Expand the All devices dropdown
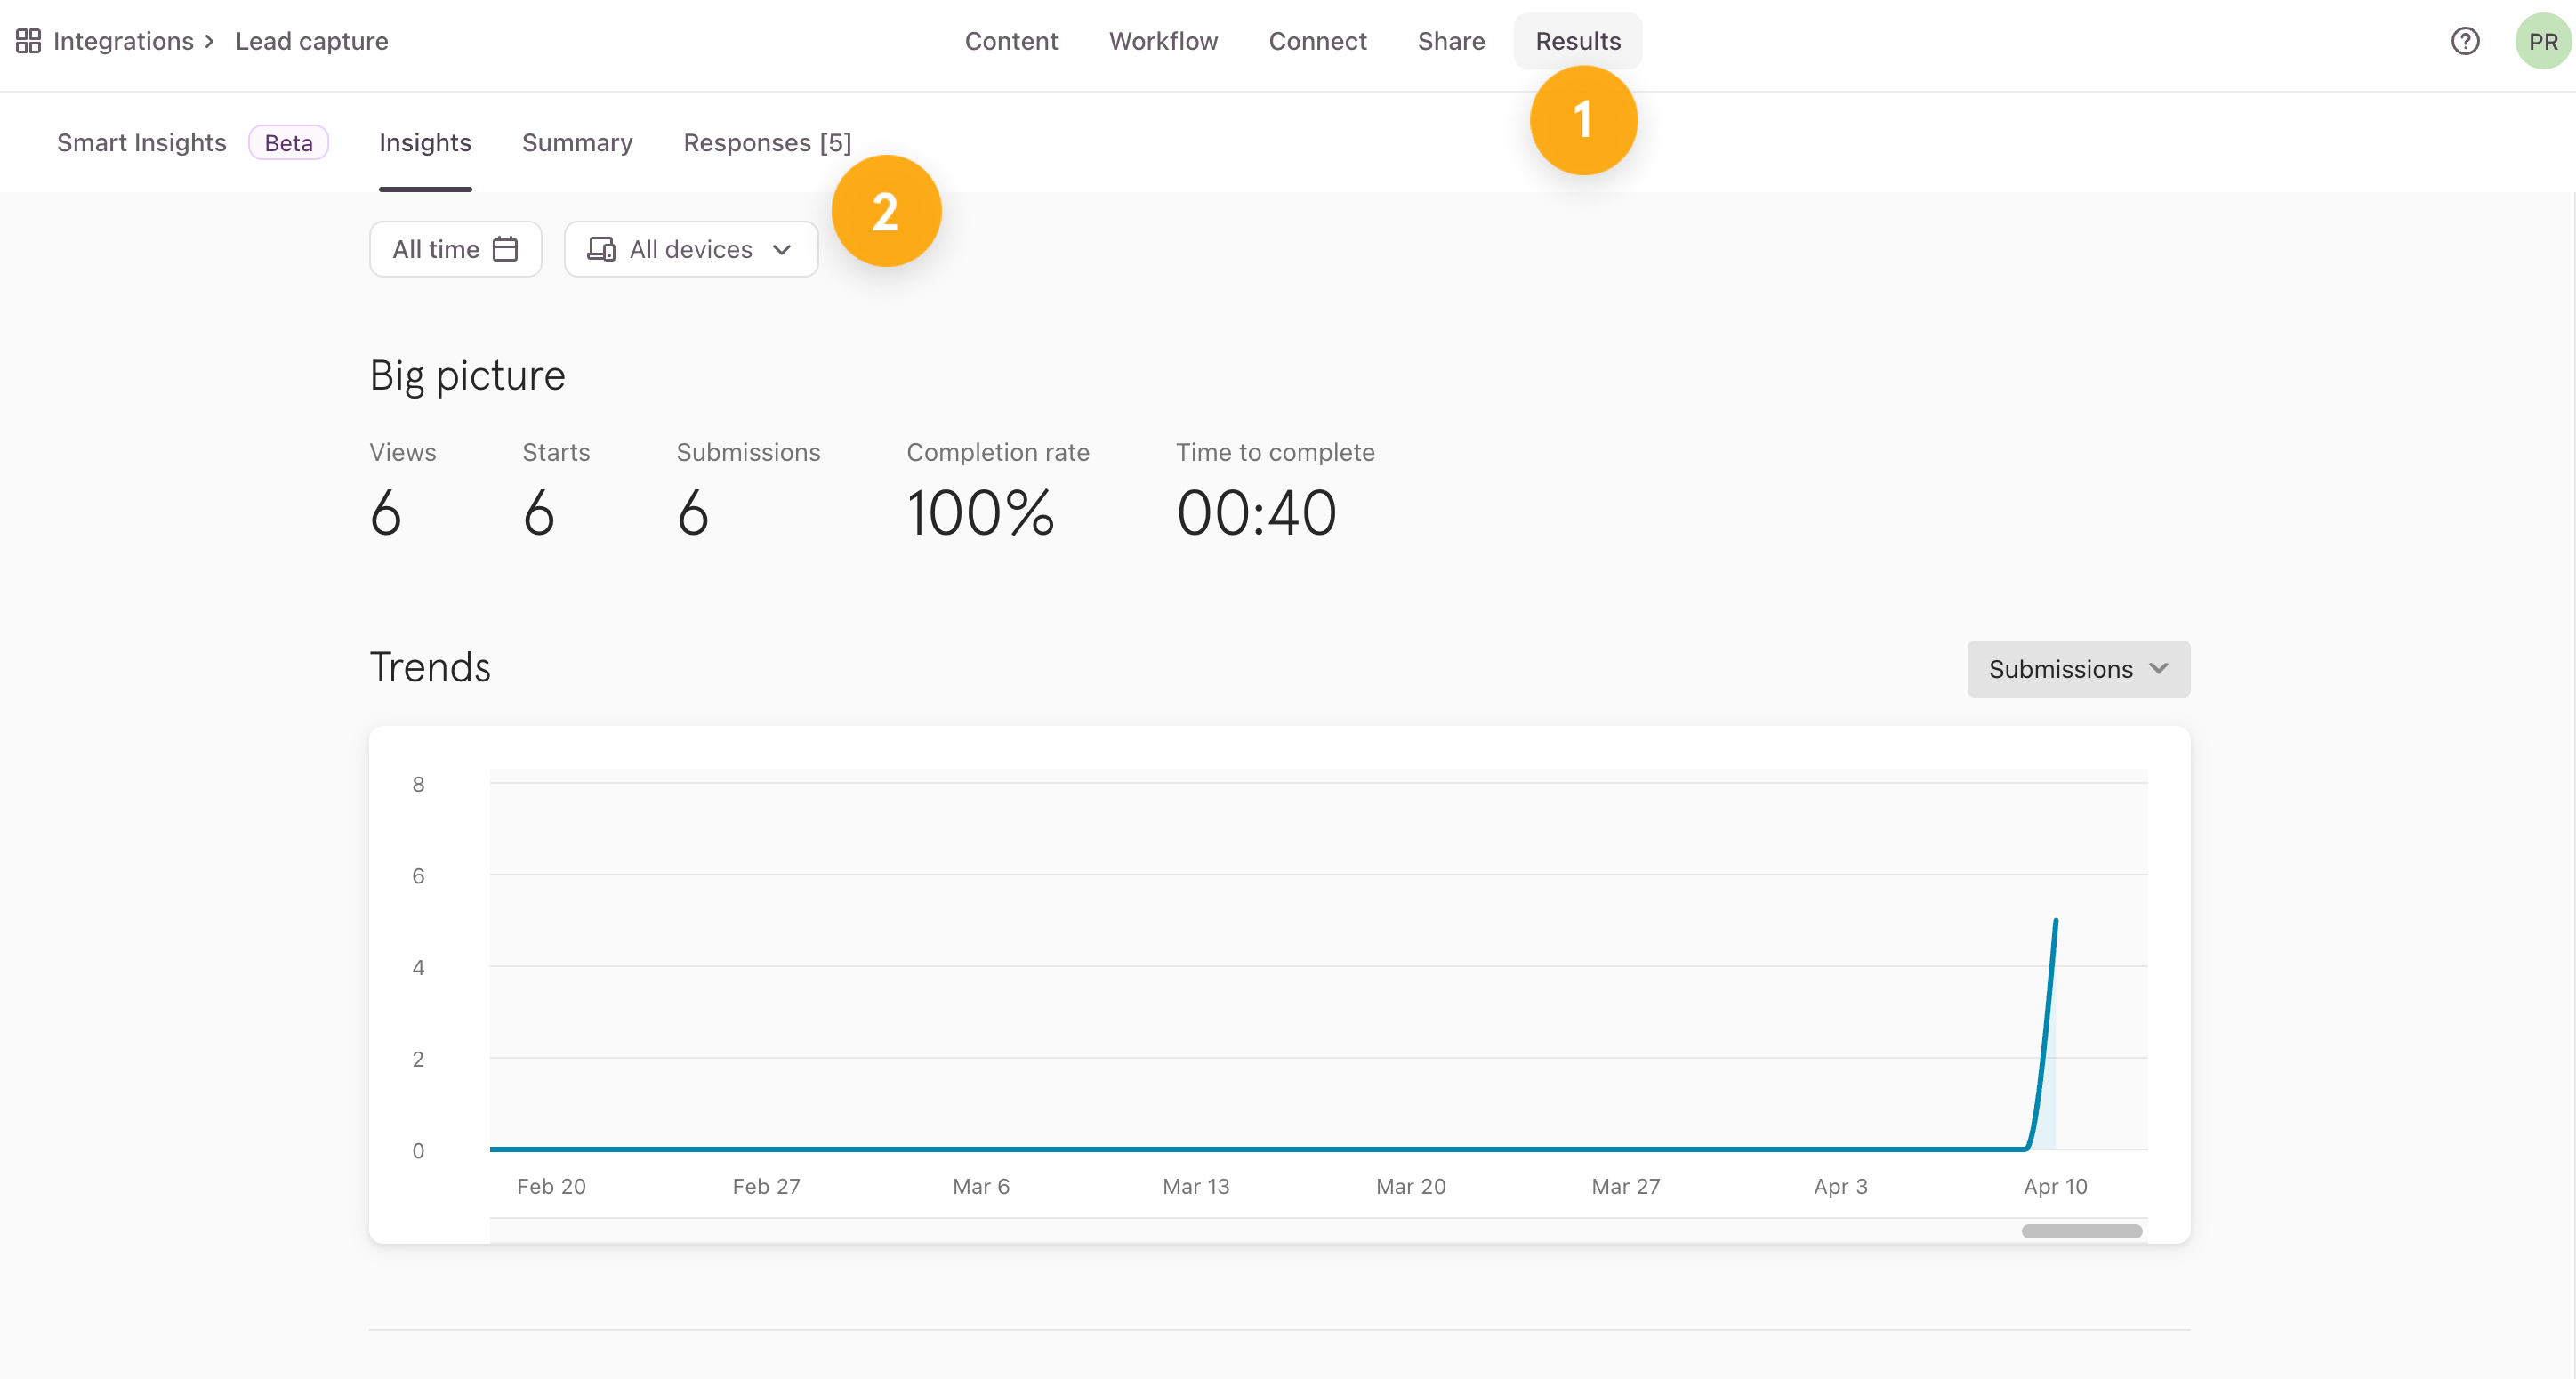The image size is (2576, 1379). tap(691, 249)
